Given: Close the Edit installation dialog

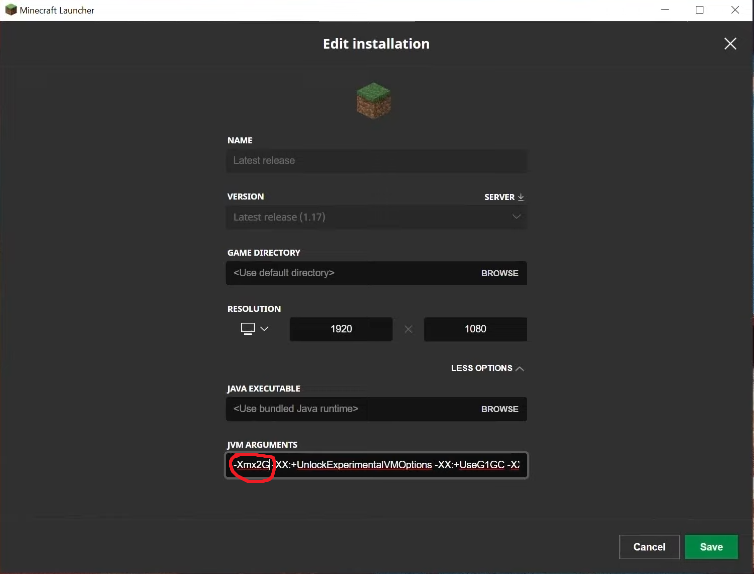Looking at the screenshot, I should pyautogui.click(x=730, y=44).
